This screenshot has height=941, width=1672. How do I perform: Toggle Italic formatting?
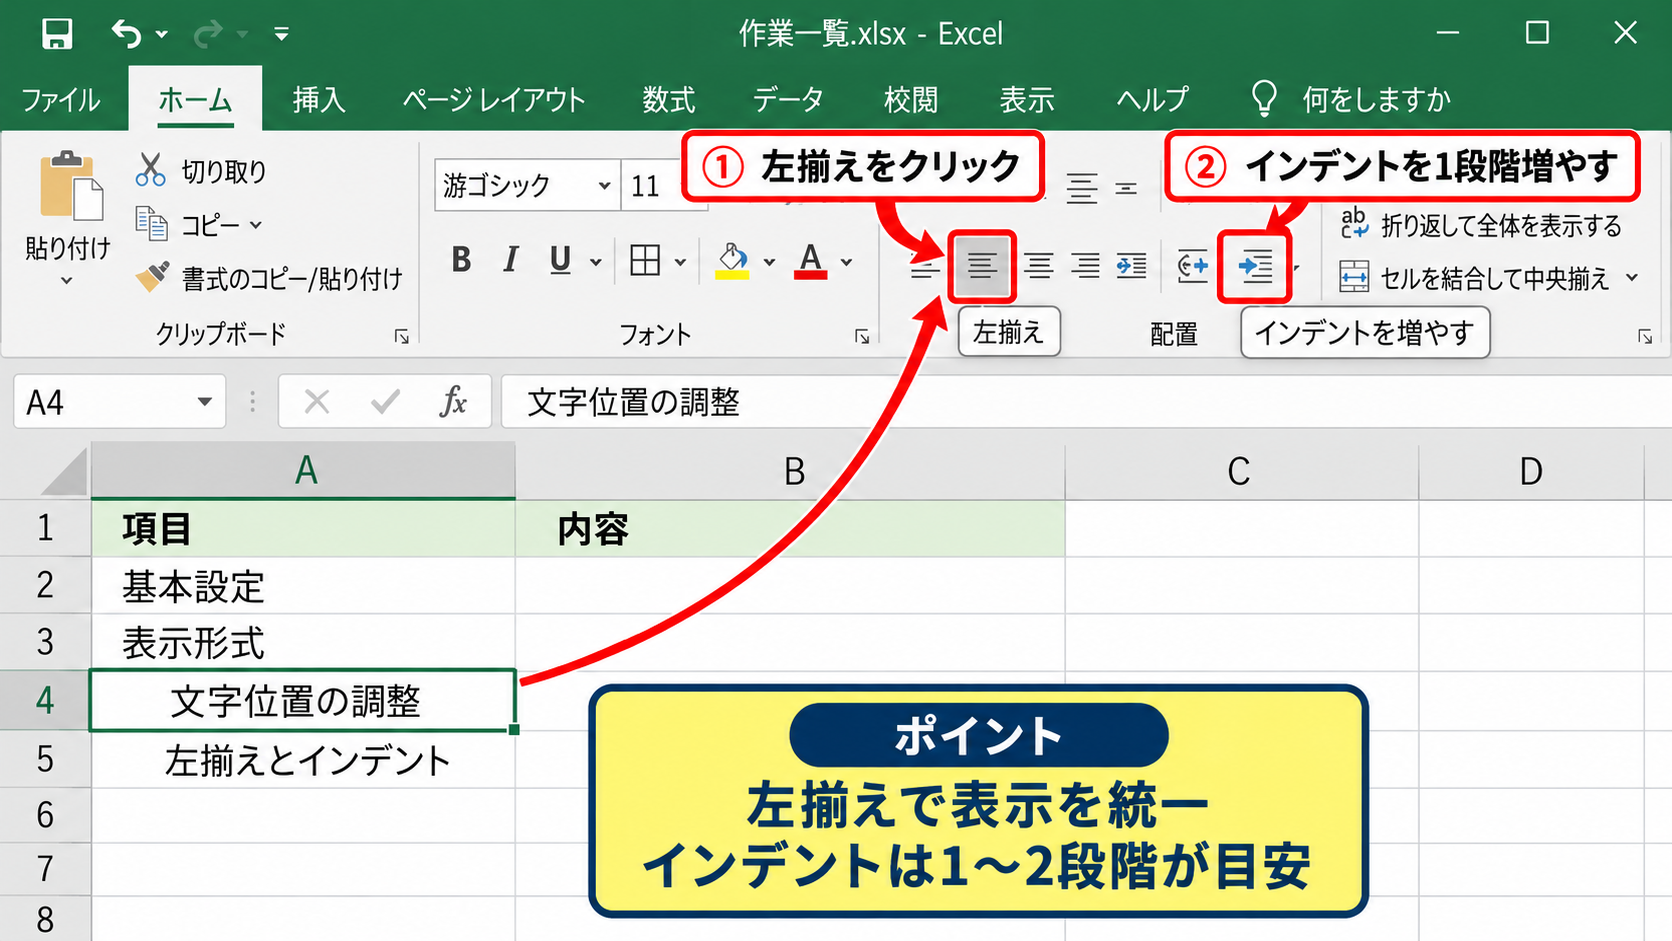click(511, 260)
